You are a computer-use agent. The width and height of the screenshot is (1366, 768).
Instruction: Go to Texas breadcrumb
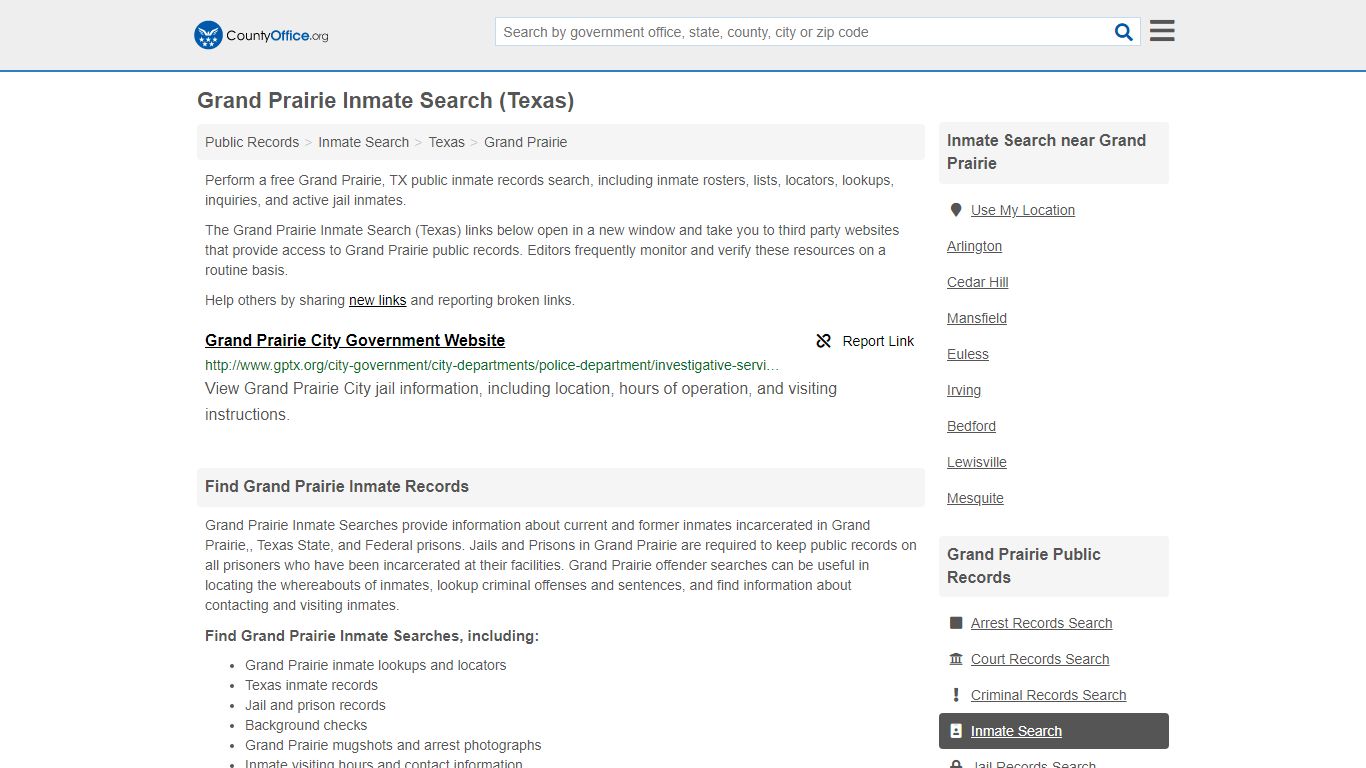446,142
